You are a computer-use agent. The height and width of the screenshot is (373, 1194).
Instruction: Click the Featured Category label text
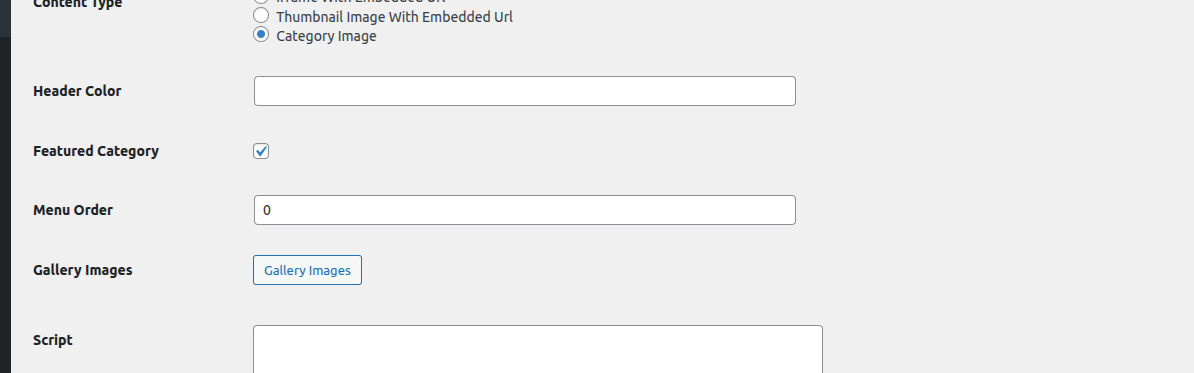96,151
